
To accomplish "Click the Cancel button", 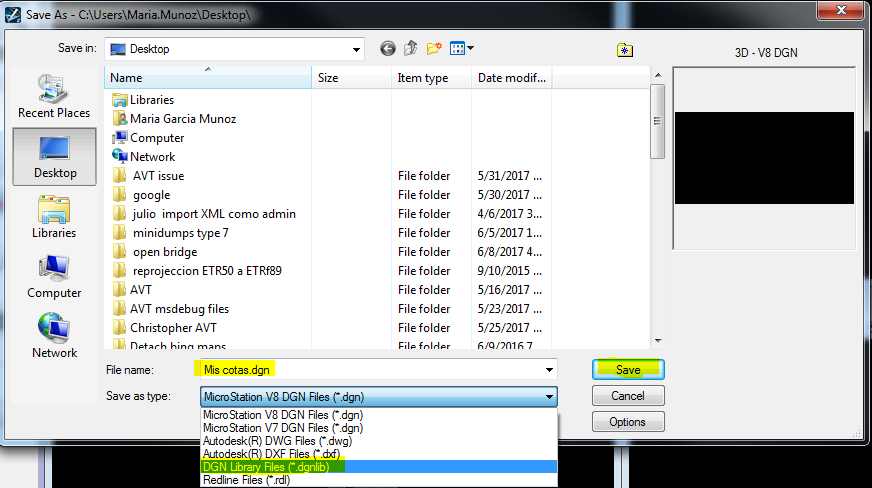I will [x=628, y=396].
